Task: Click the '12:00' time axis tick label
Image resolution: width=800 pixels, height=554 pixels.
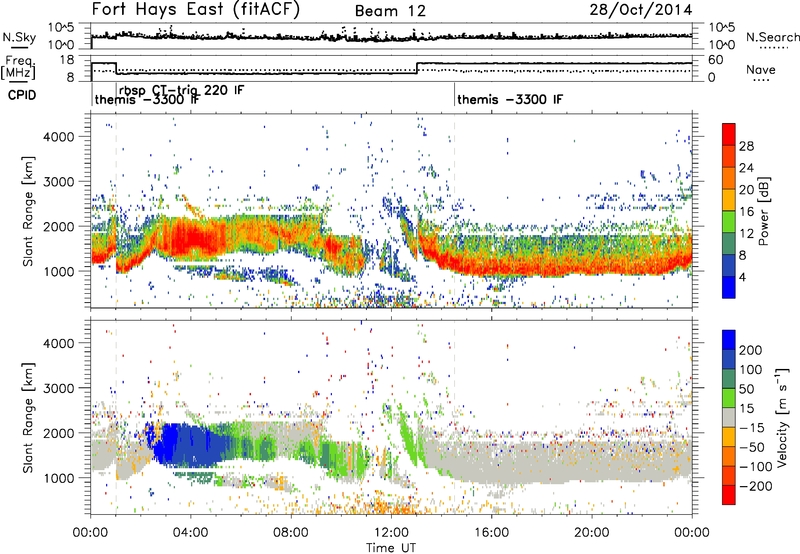Action: pyautogui.click(x=391, y=533)
